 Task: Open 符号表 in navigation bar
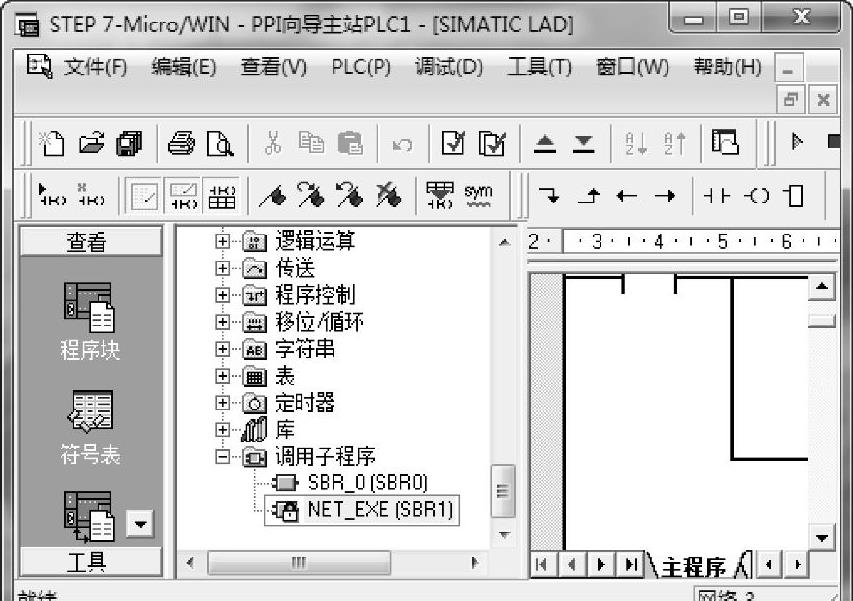(90, 427)
